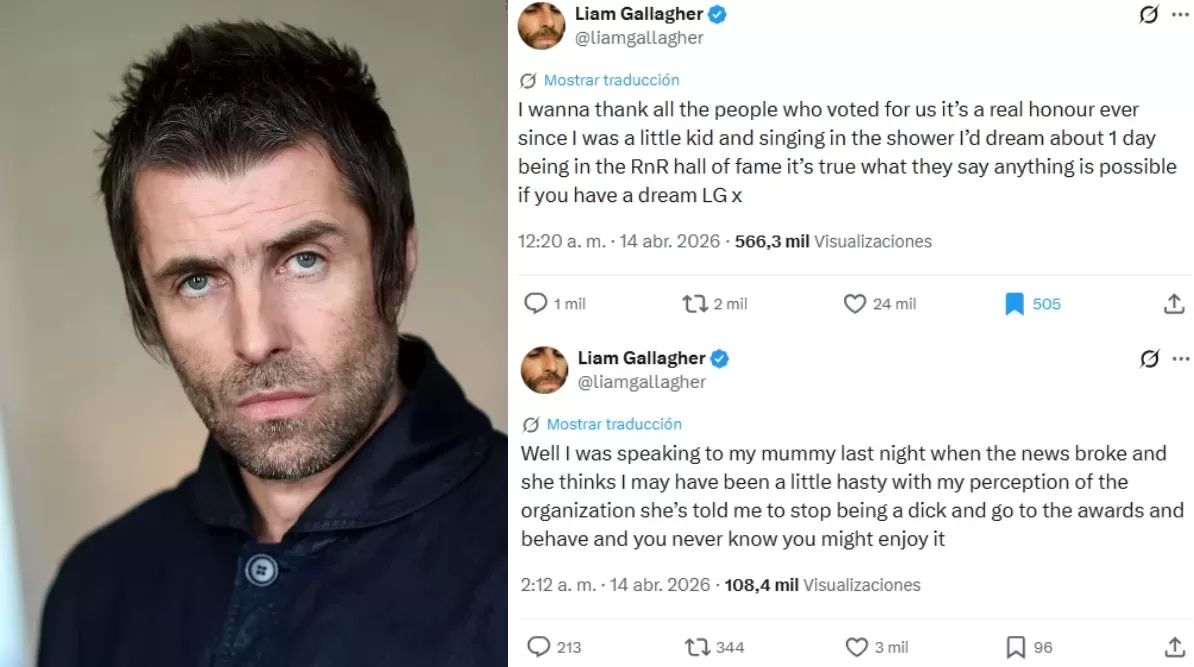Share the second tweet

point(1173,647)
